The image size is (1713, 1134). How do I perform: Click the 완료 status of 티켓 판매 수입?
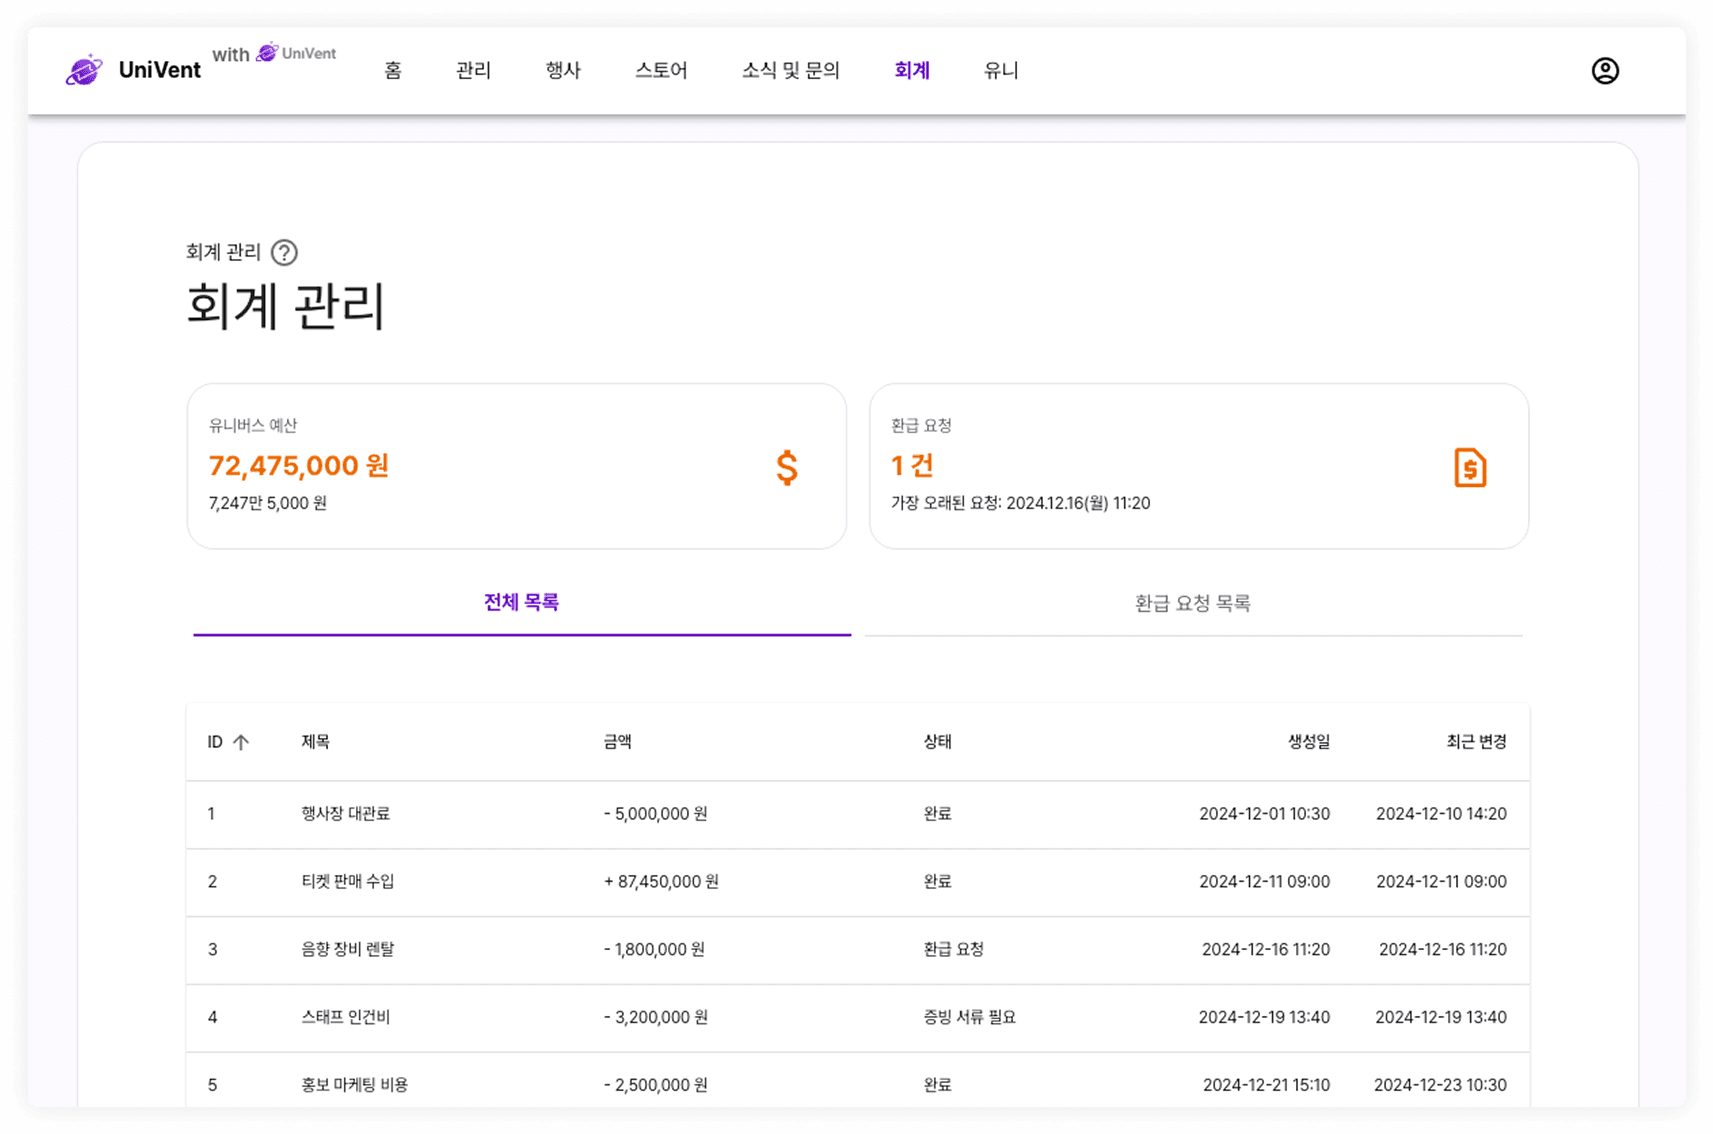click(x=937, y=882)
